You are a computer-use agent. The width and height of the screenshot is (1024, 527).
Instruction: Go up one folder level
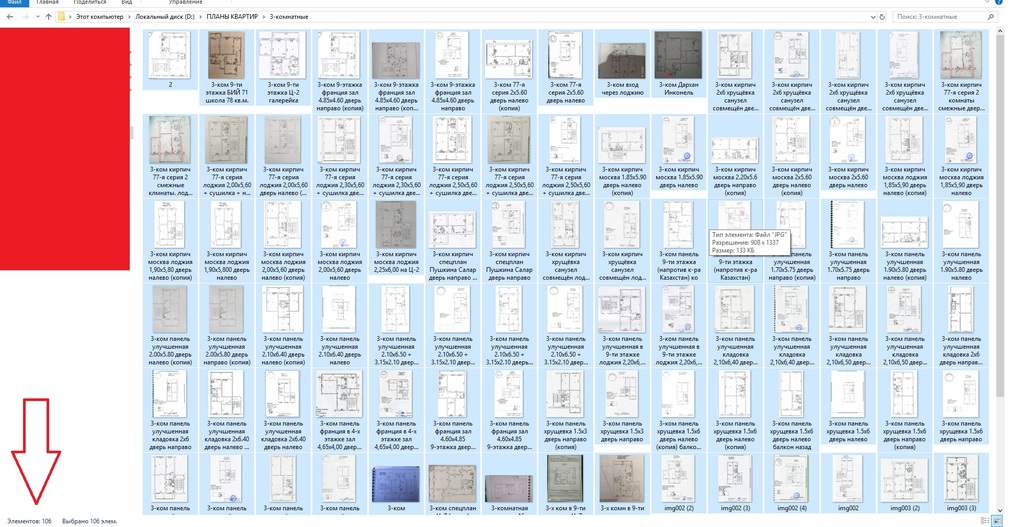click(x=48, y=17)
